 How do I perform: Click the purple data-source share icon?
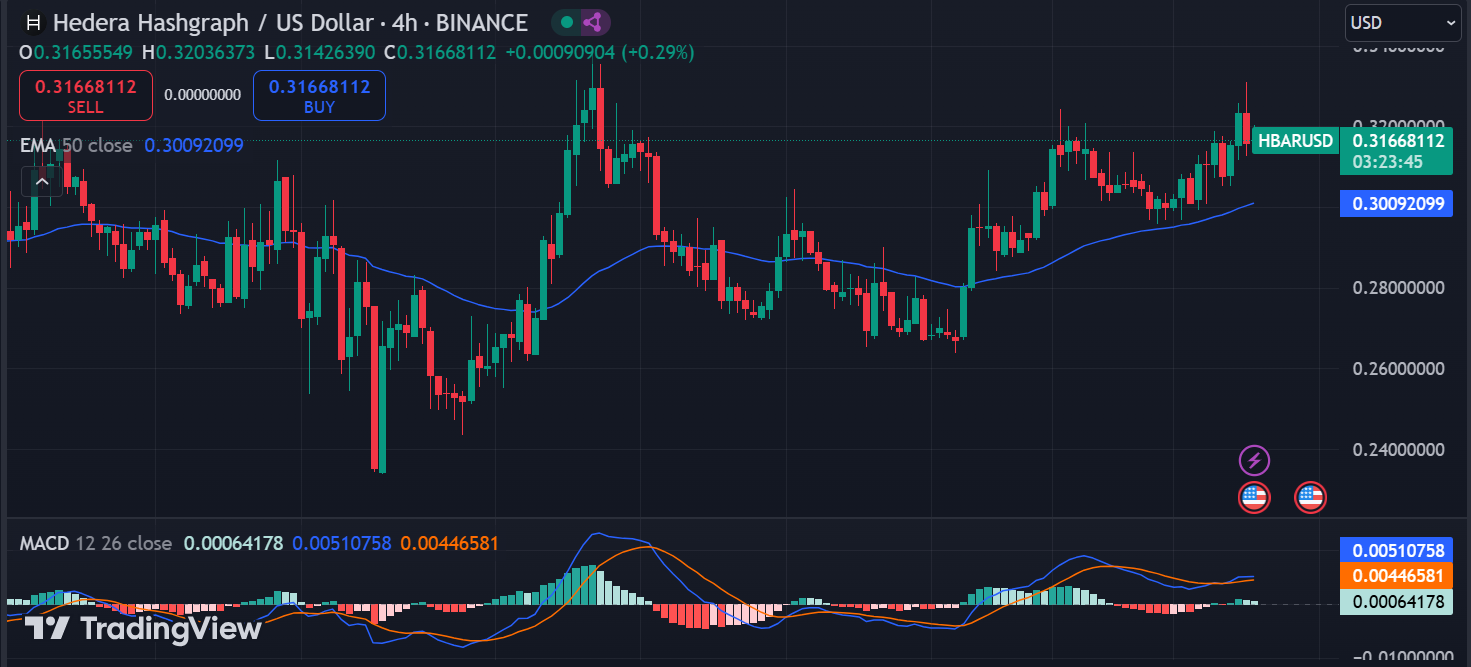tap(593, 22)
